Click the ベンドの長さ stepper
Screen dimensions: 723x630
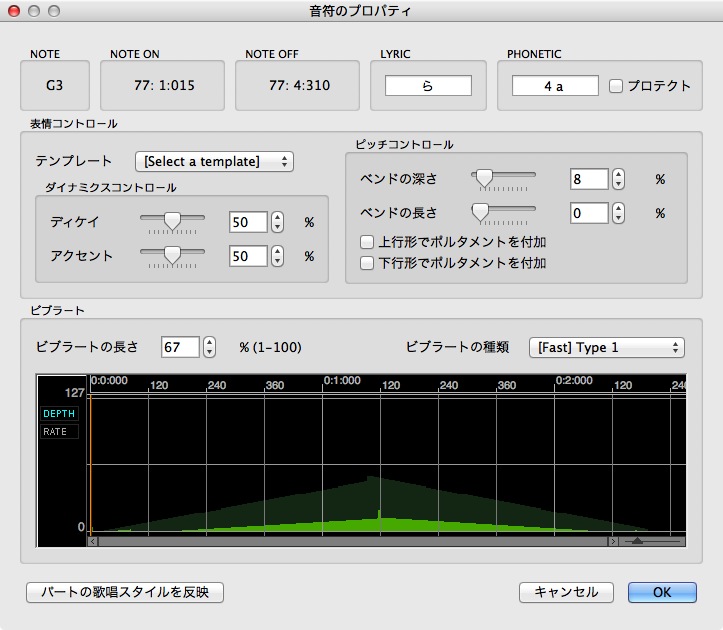tap(618, 213)
